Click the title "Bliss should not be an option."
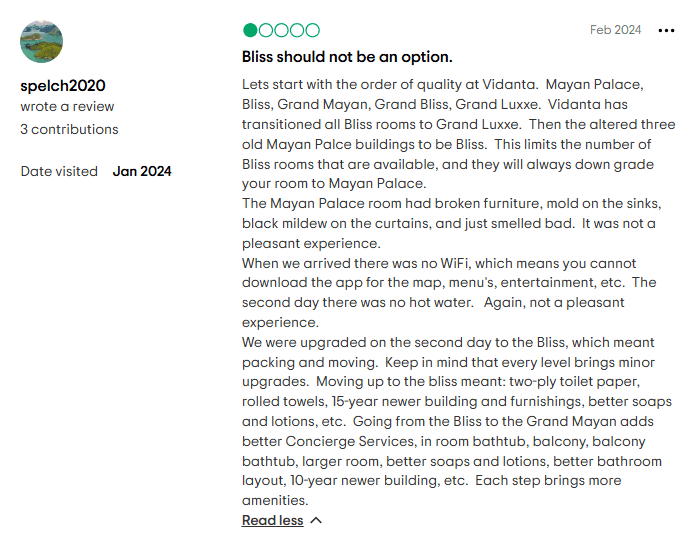The image size is (699, 534). click(x=347, y=56)
